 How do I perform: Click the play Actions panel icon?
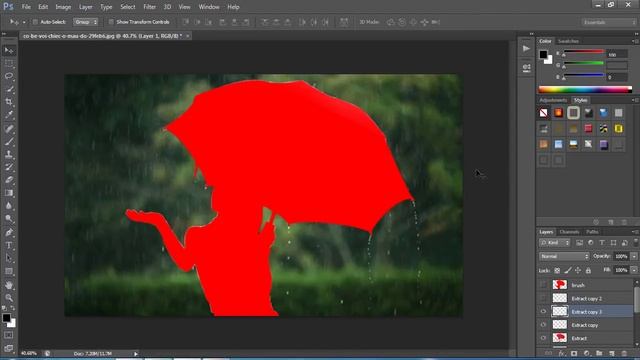pyautogui.click(x=526, y=49)
